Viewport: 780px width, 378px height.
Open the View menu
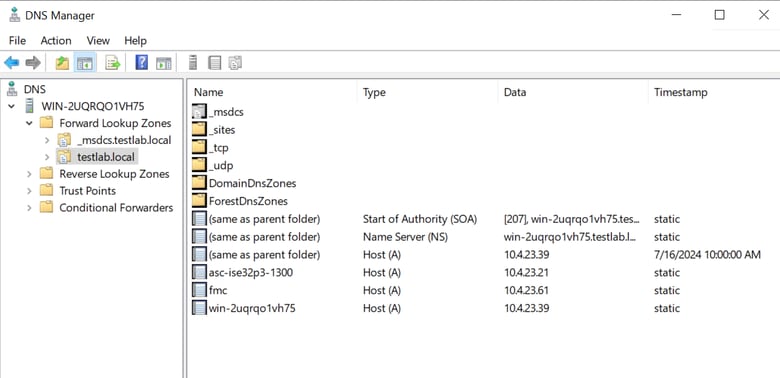pos(98,40)
